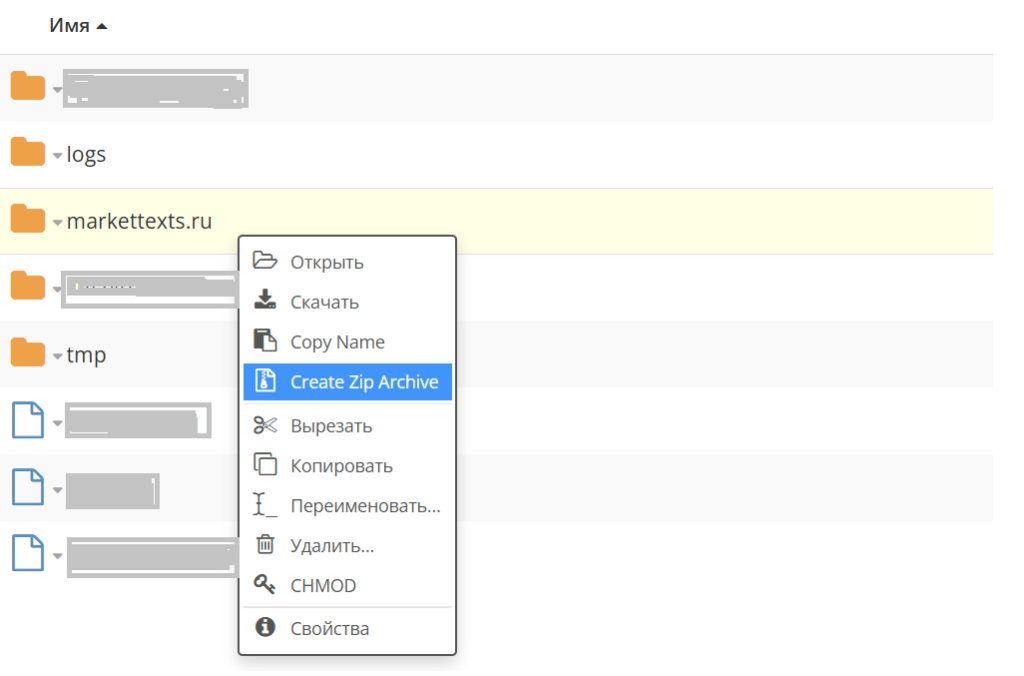Click the clipboard icon beside Copy Name
The height and width of the screenshot is (676, 1024).
click(x=265, y=341)
